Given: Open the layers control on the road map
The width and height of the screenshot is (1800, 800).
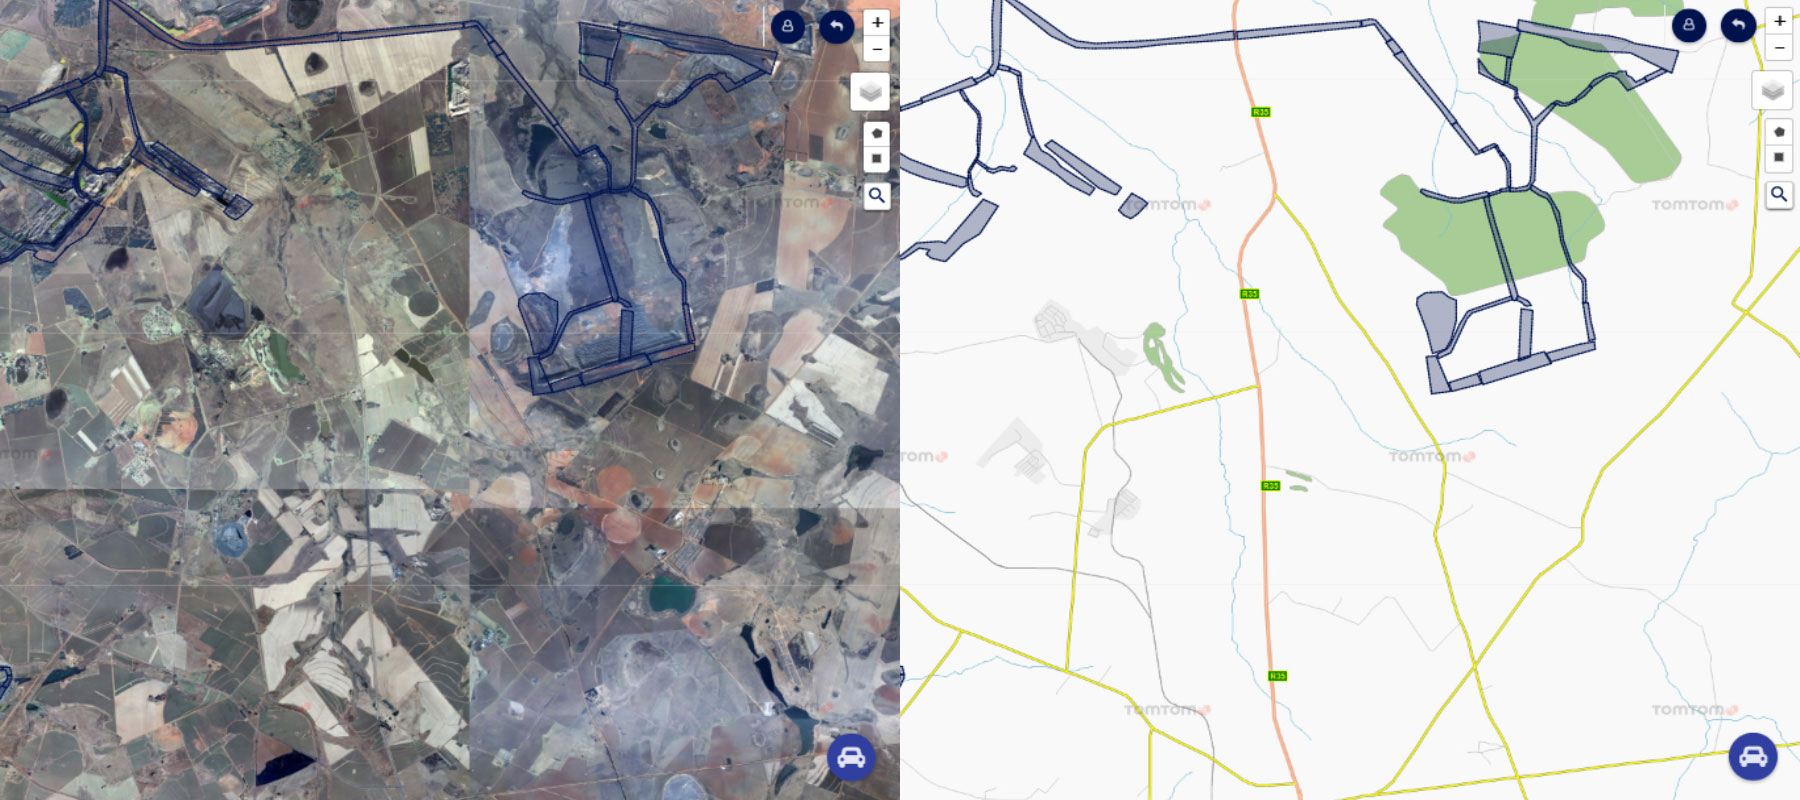Looking at the screenshot, I should (x=1772, y=91).
